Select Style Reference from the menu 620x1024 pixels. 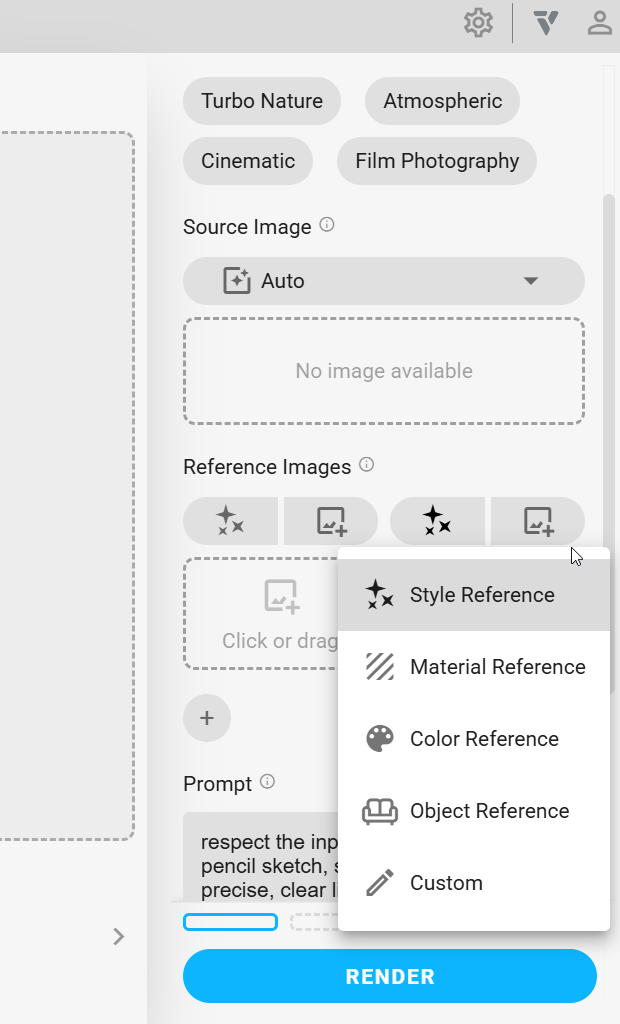click(x=474, y=595)
